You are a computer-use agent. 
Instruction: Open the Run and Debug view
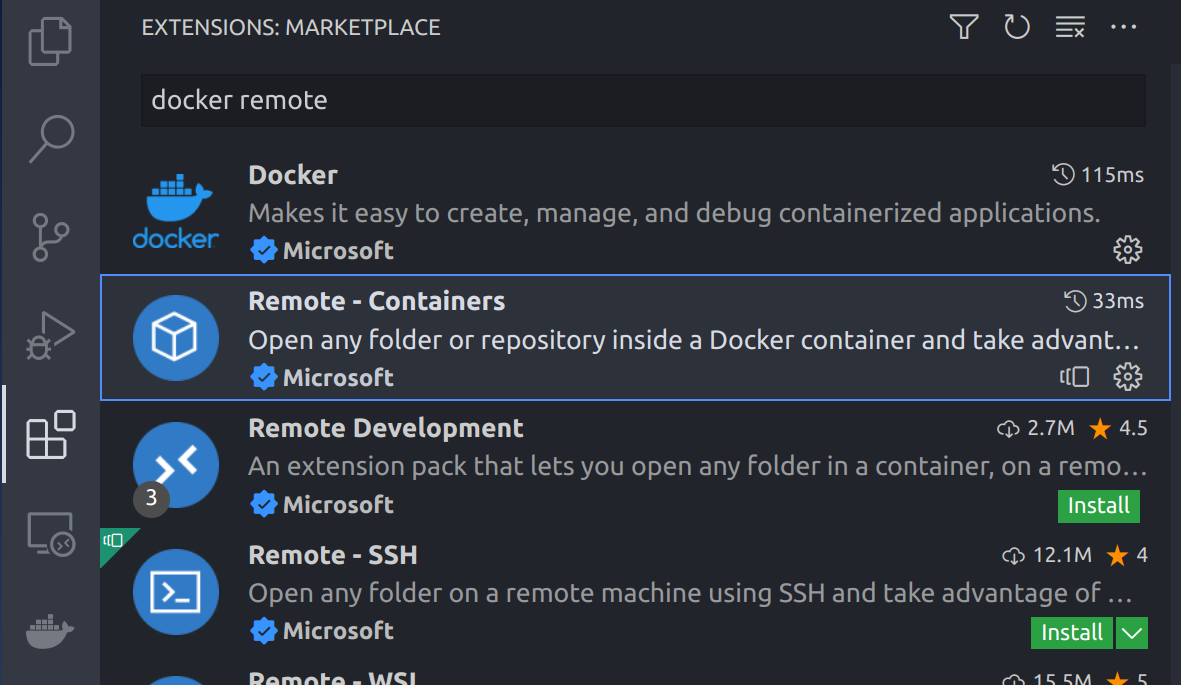[50, 336]
